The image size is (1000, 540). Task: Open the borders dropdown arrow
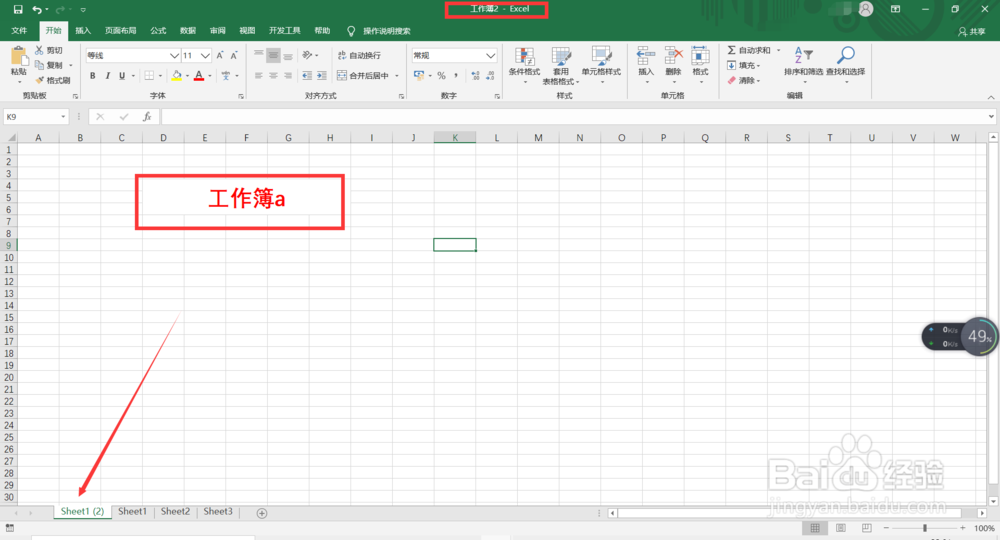pyautogui.click(x=160, y=76)
